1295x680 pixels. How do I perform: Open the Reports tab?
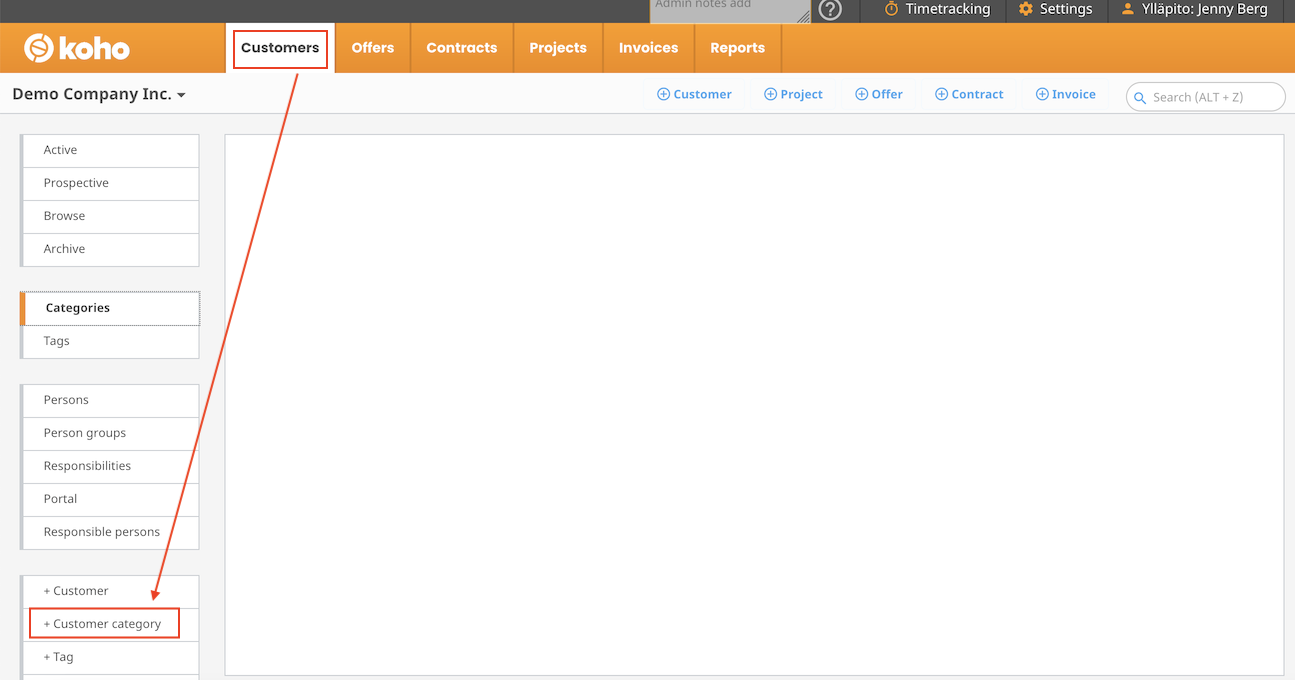click(x=738, y=48)
